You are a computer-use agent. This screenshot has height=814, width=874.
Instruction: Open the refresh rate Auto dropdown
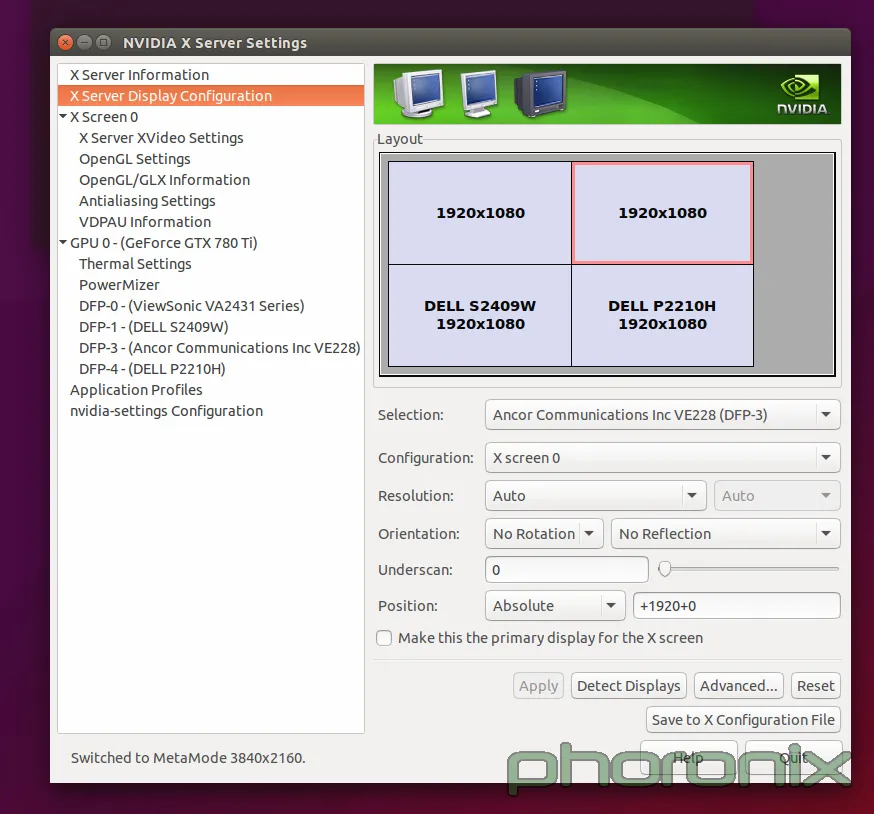coord(777,496)
